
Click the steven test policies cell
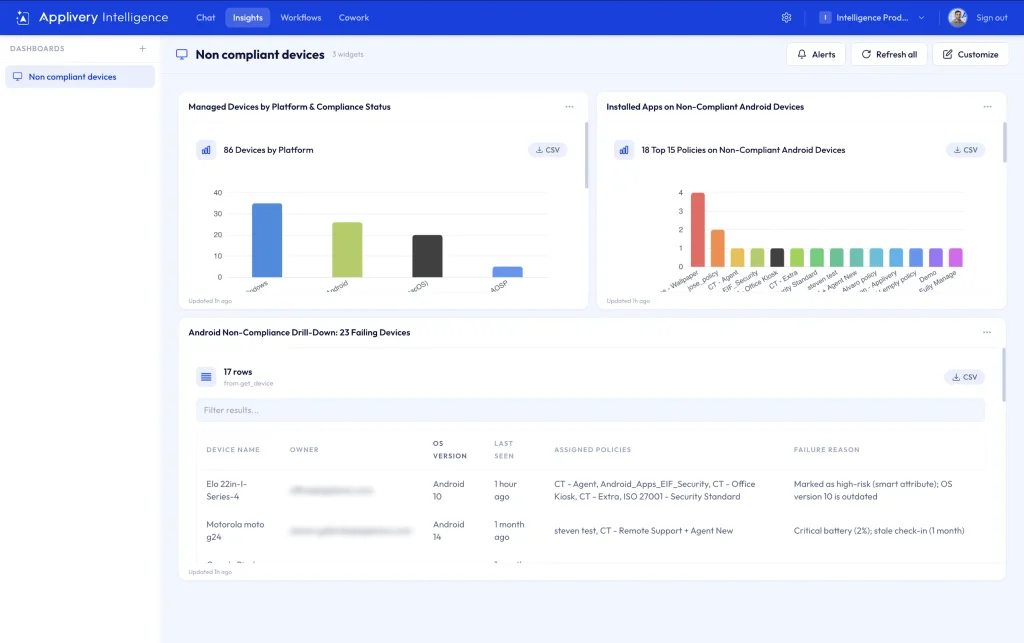pyautogui.click(x=643, y=531)
